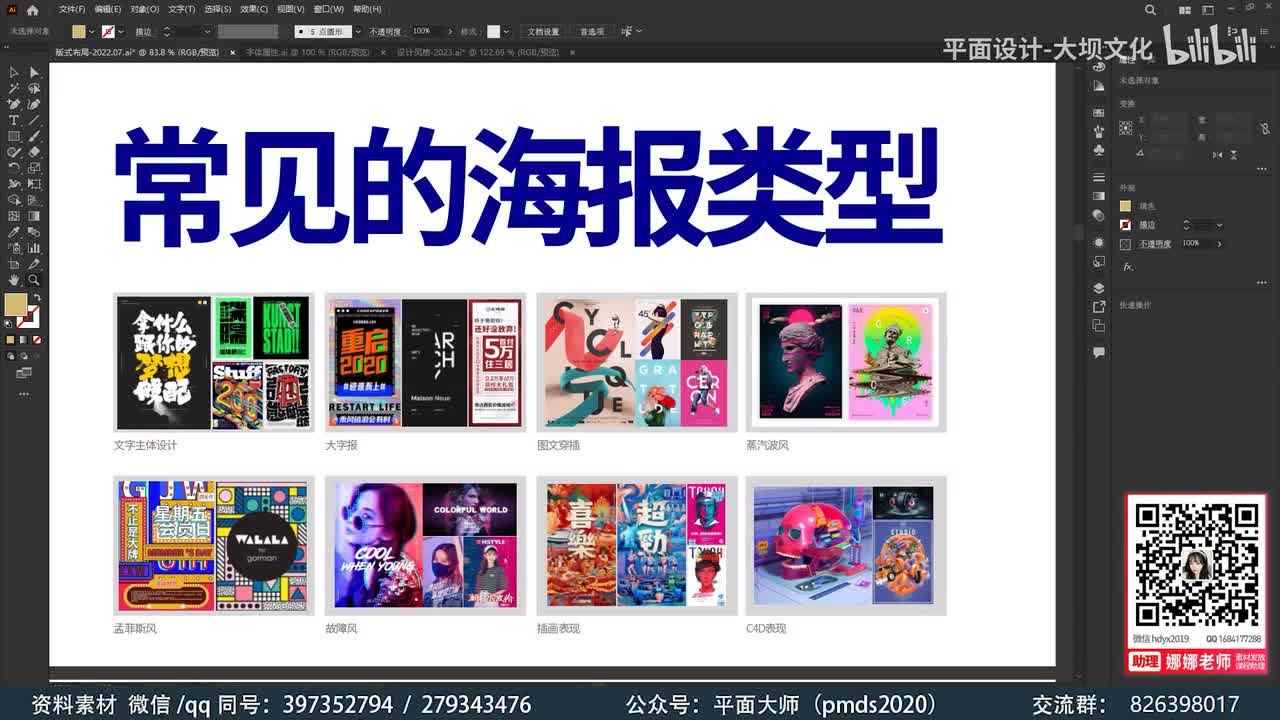Select the Rotate tool

click(13, 168)
